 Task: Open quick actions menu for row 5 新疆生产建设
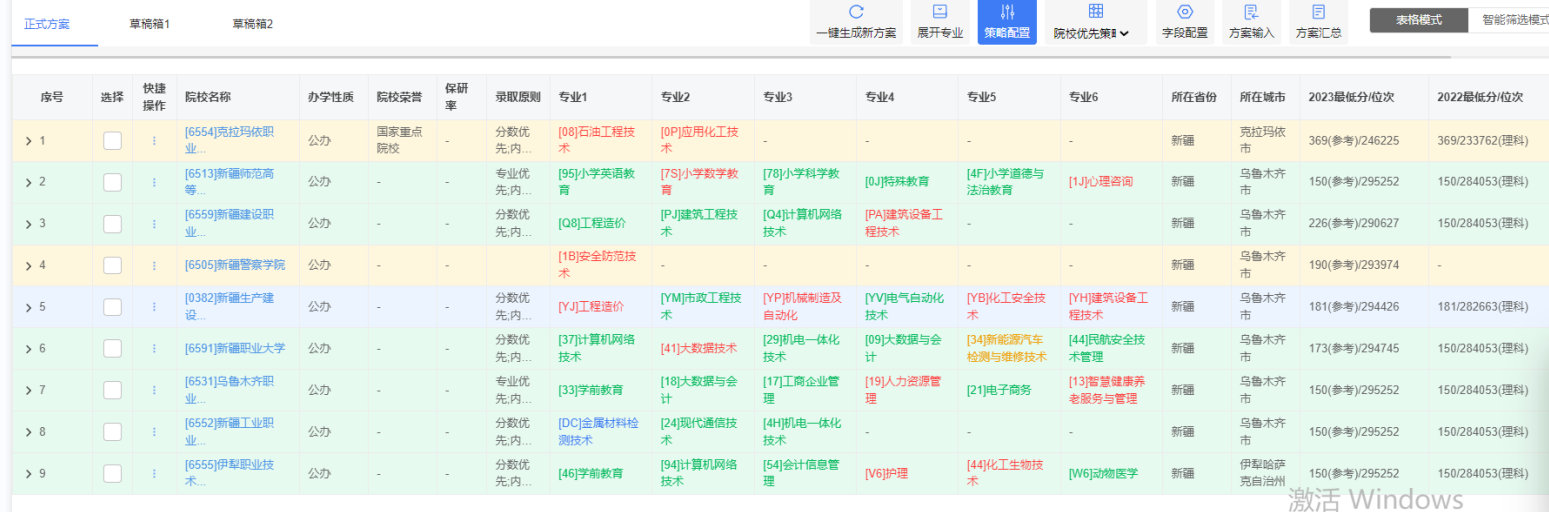tap(154, 307)
